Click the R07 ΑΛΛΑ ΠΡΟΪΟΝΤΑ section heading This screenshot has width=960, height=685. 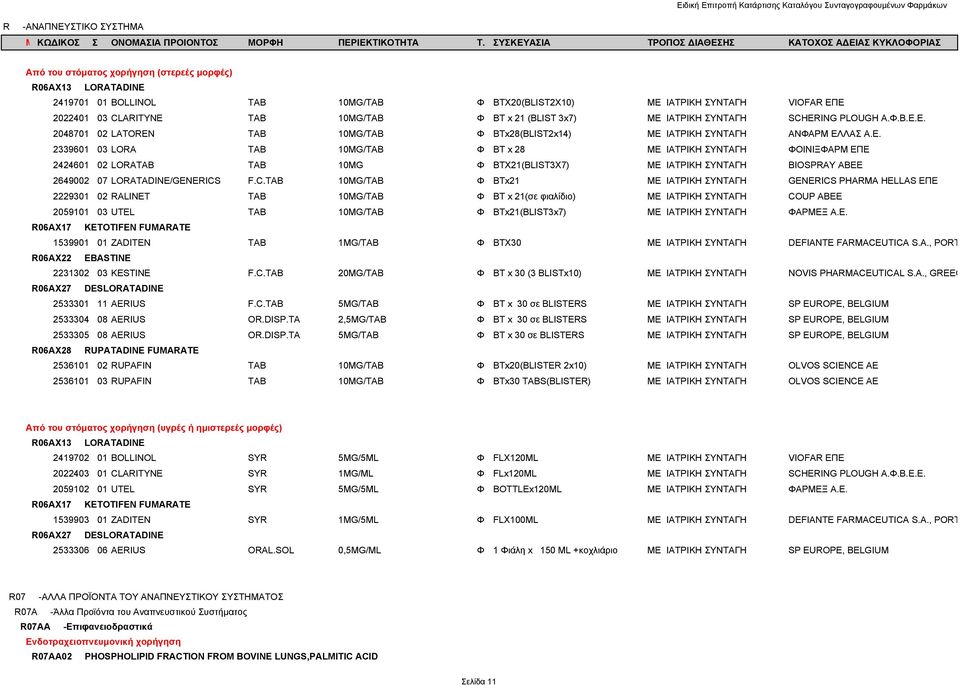point(146,597)
